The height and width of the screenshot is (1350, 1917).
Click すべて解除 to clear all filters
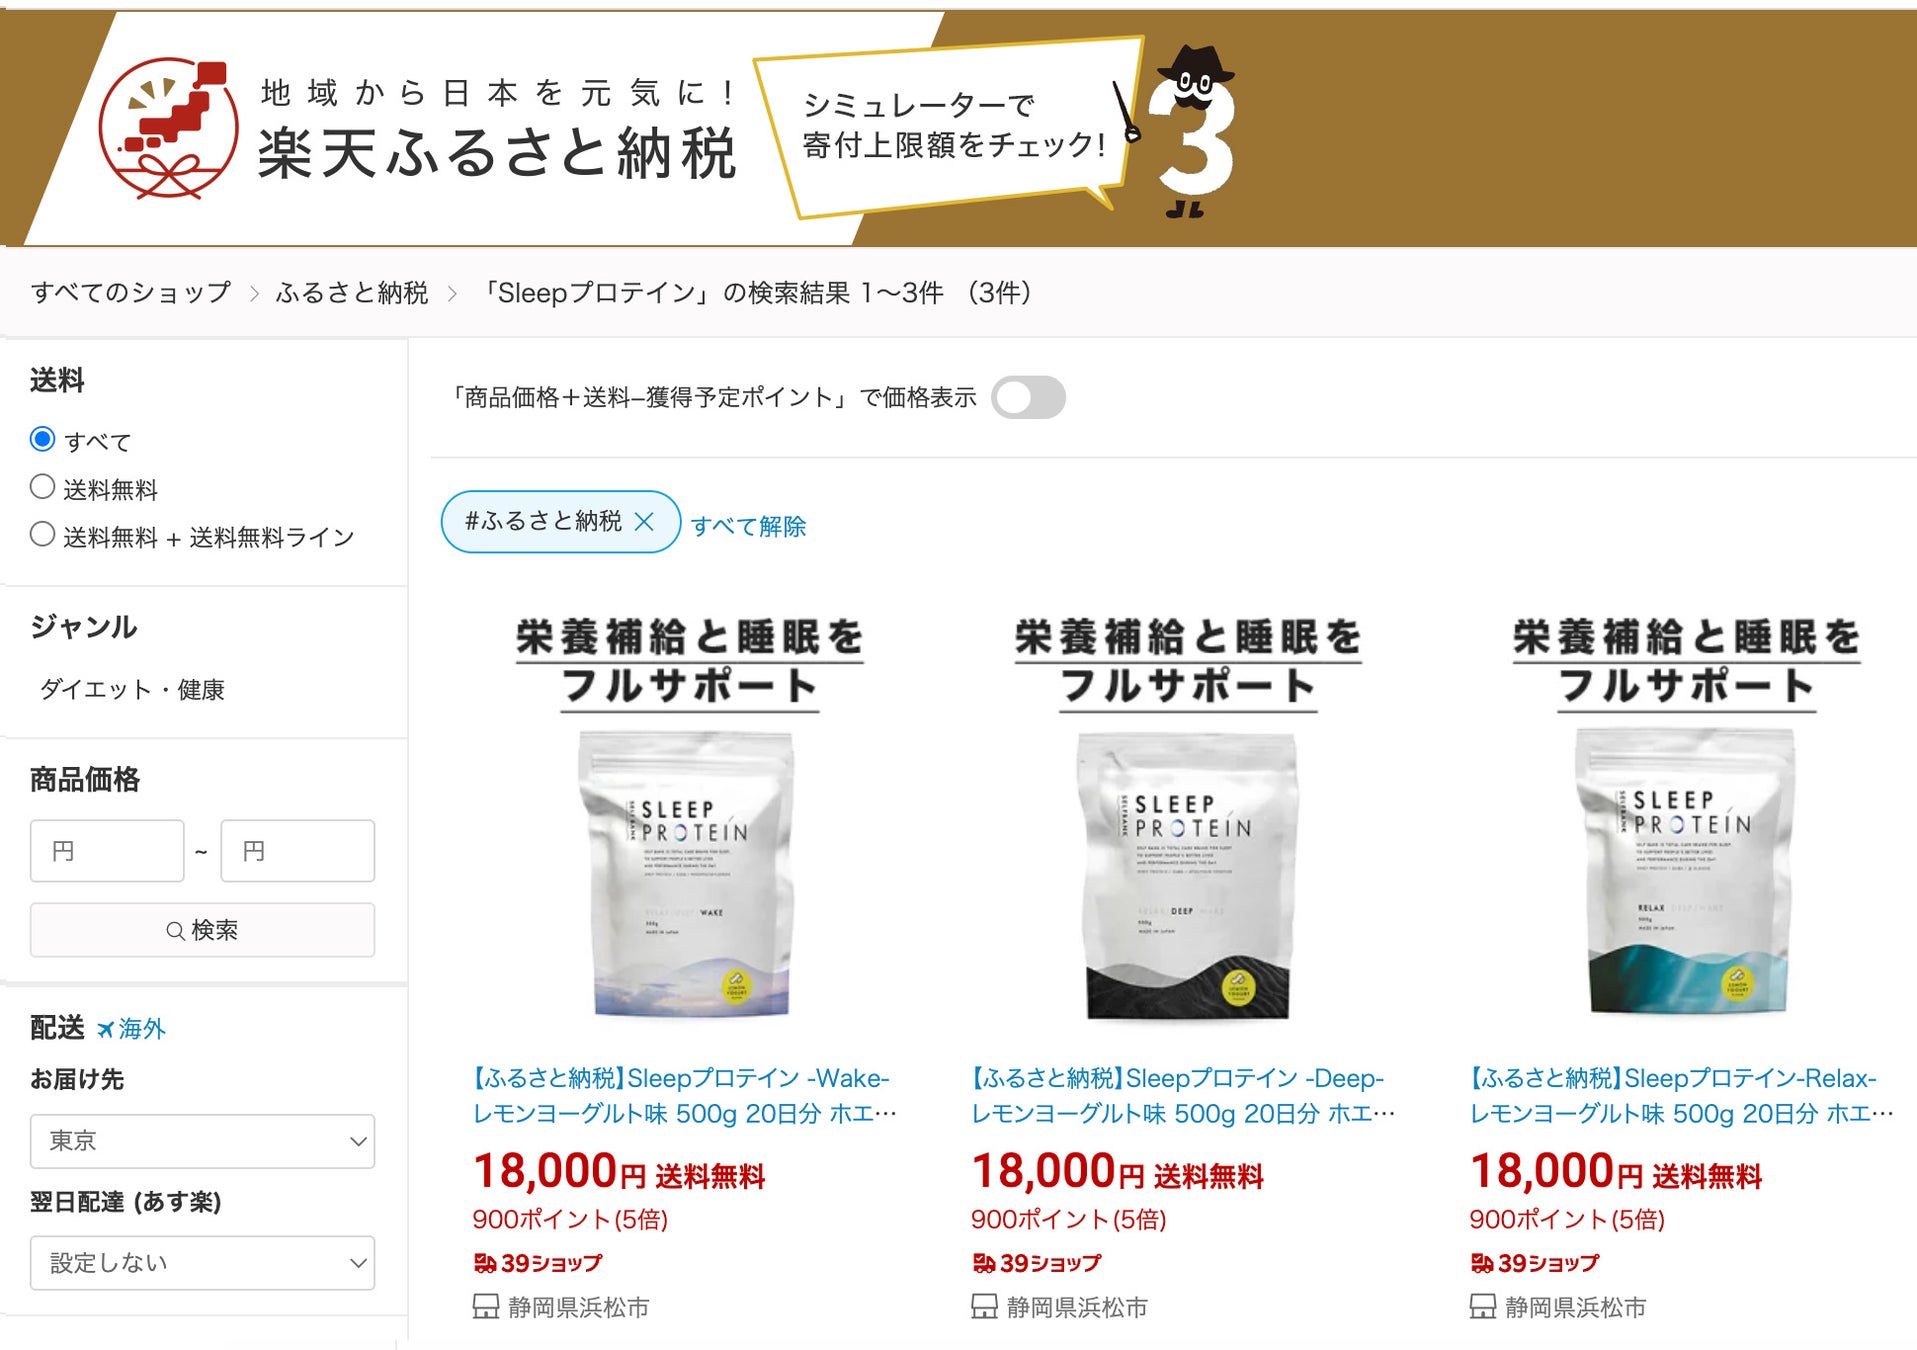click(x=748, y=527)
